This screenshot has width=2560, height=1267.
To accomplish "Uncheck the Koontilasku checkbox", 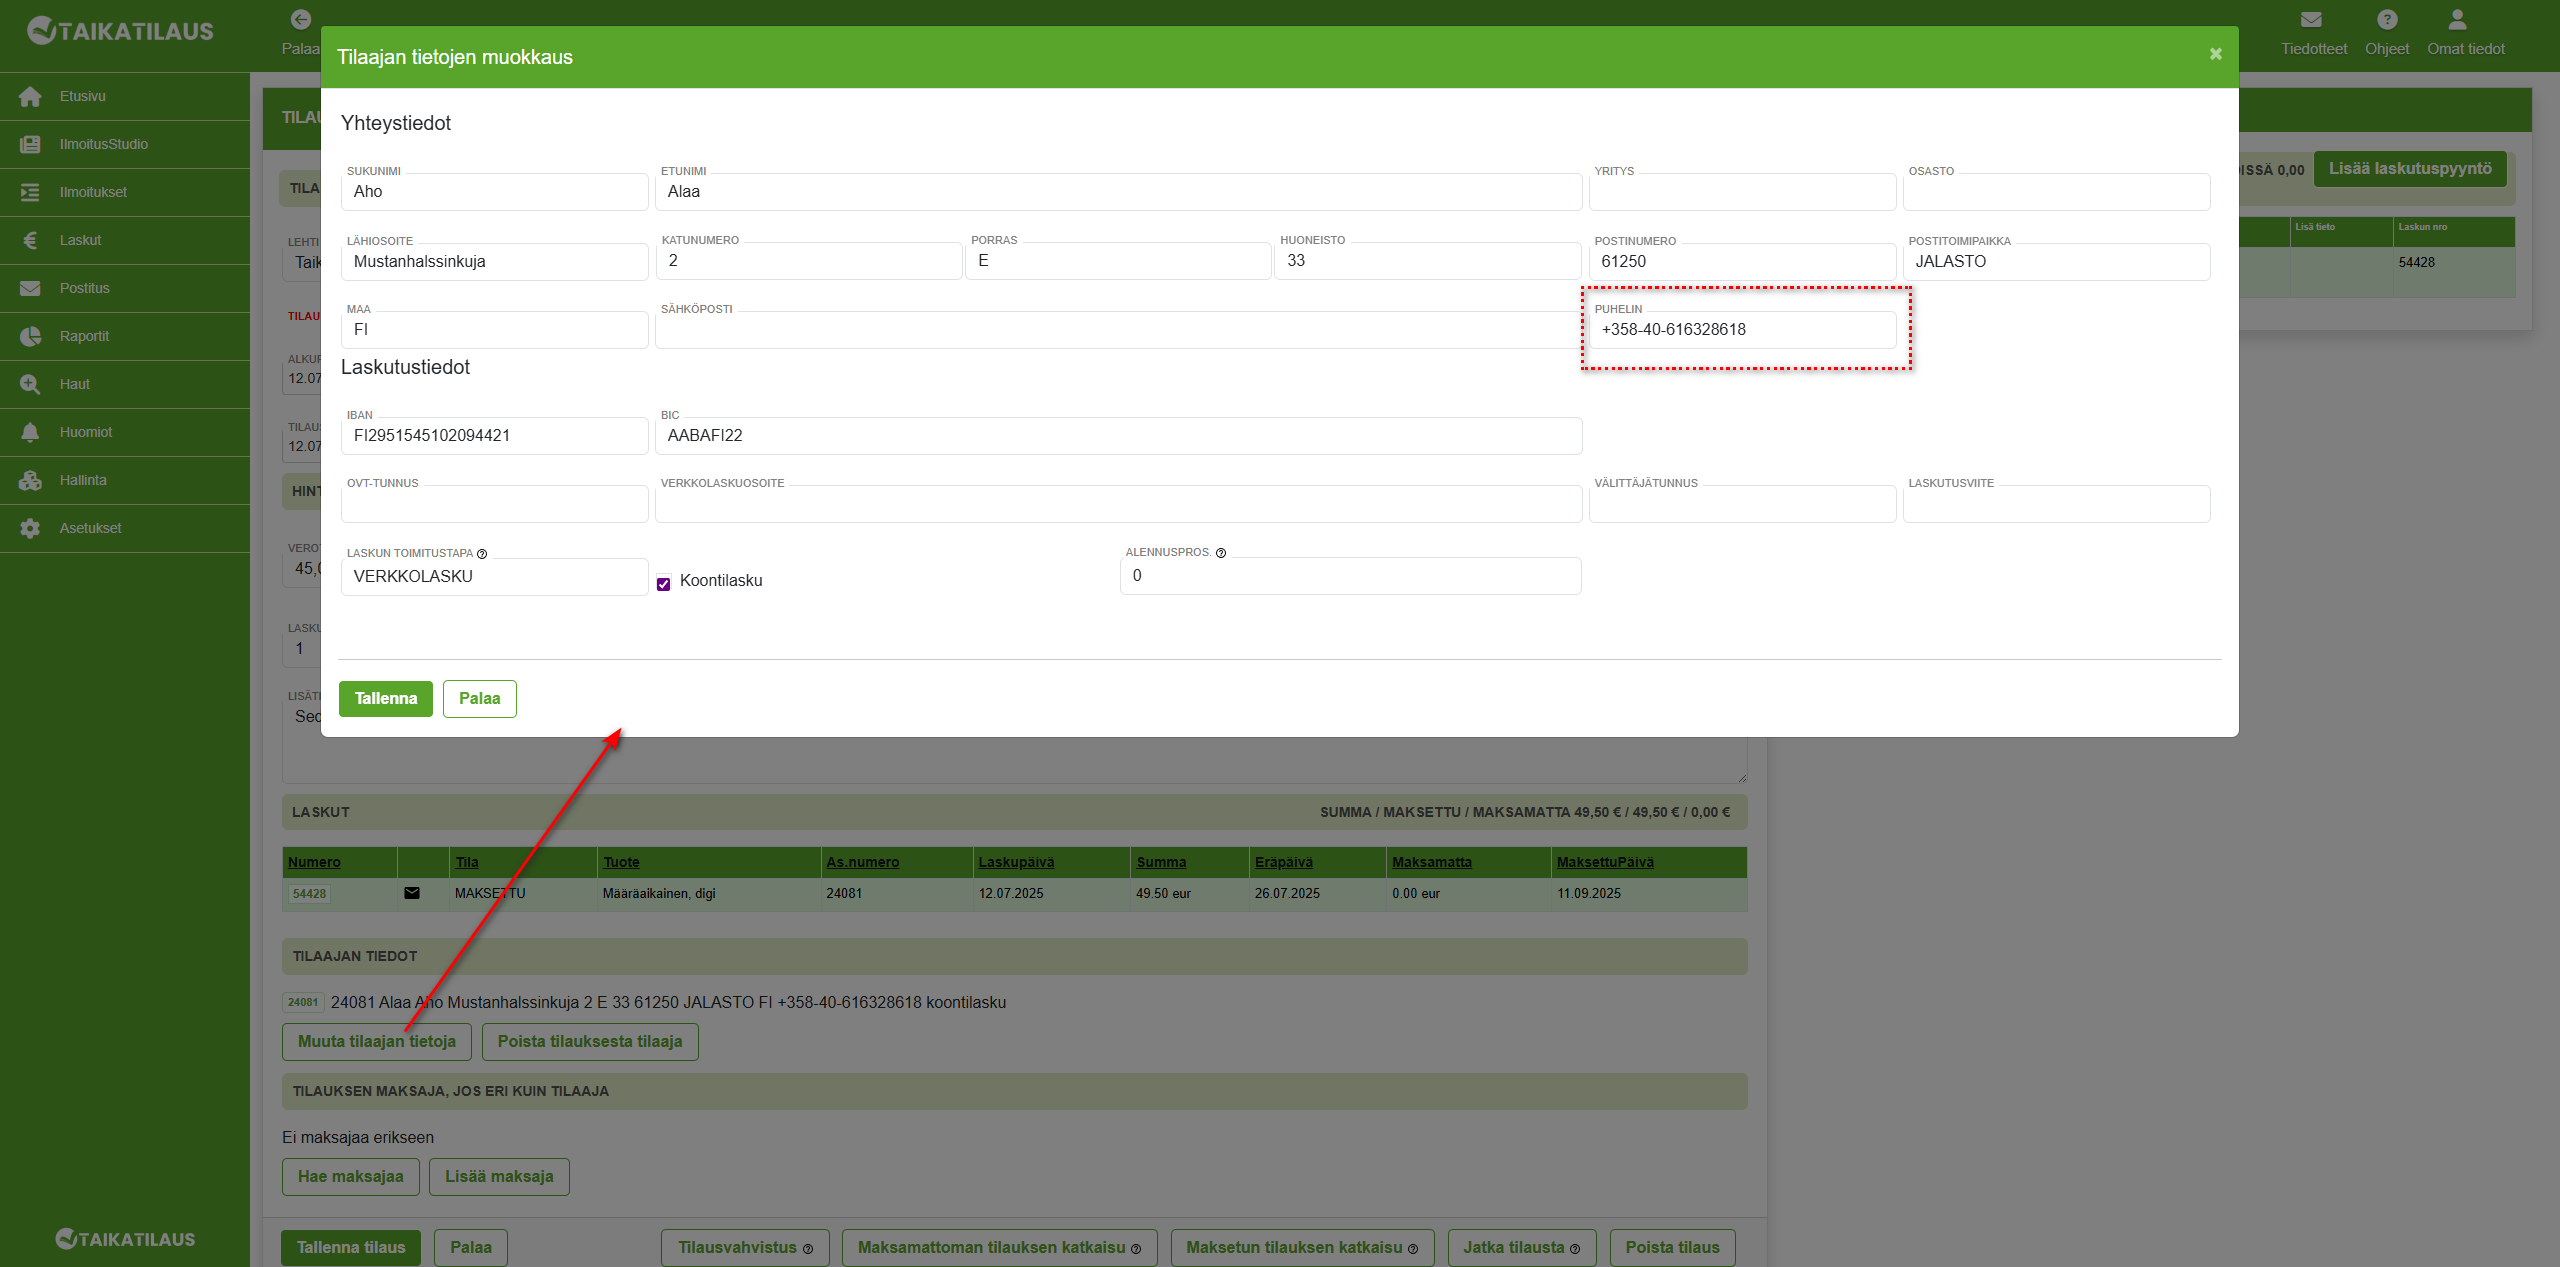I will pos(664,584).
